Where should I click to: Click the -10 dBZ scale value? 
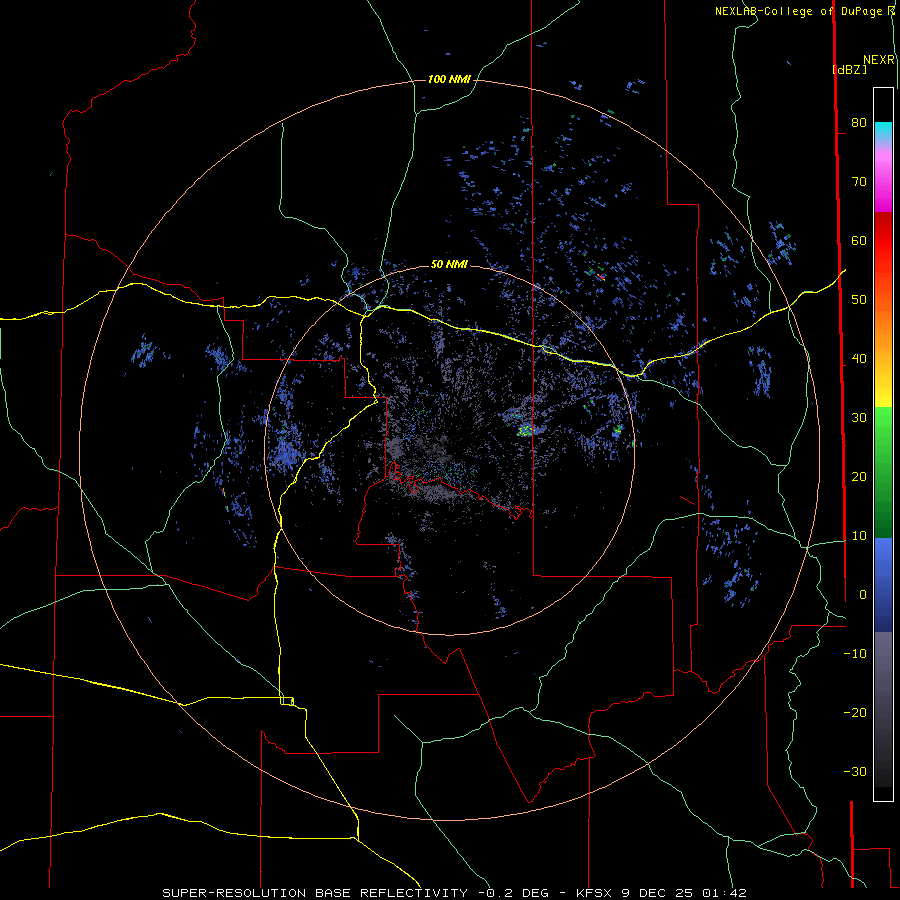855,654
